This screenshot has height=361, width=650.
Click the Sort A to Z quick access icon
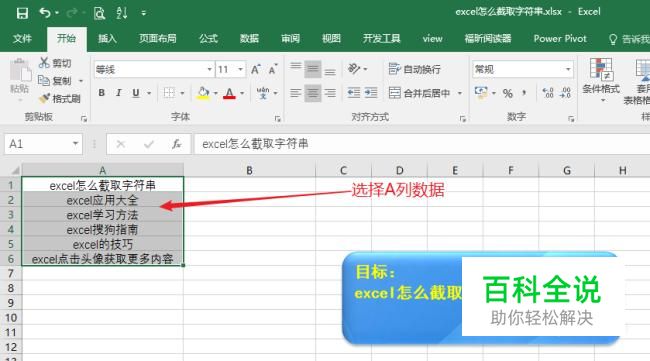(x=122, y=13)
